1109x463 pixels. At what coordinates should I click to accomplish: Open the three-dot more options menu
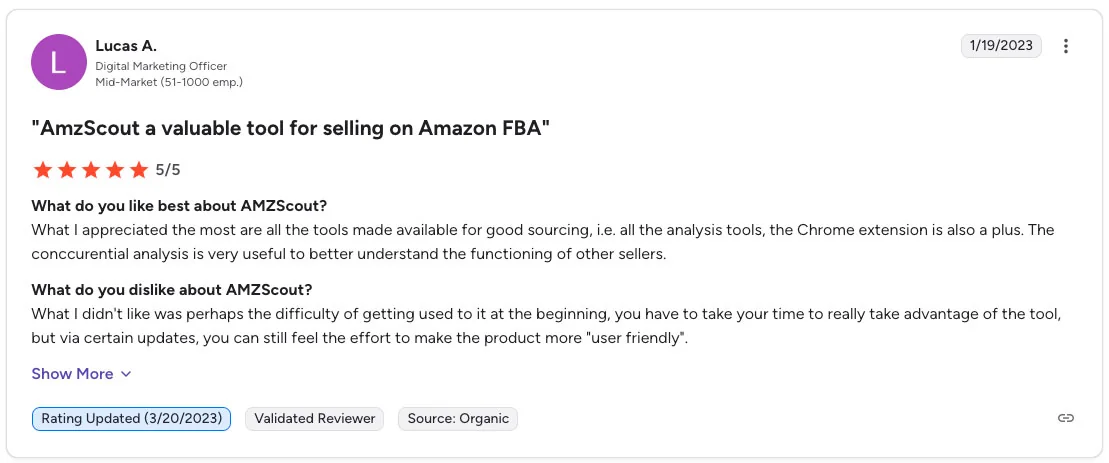(1065, 46)
